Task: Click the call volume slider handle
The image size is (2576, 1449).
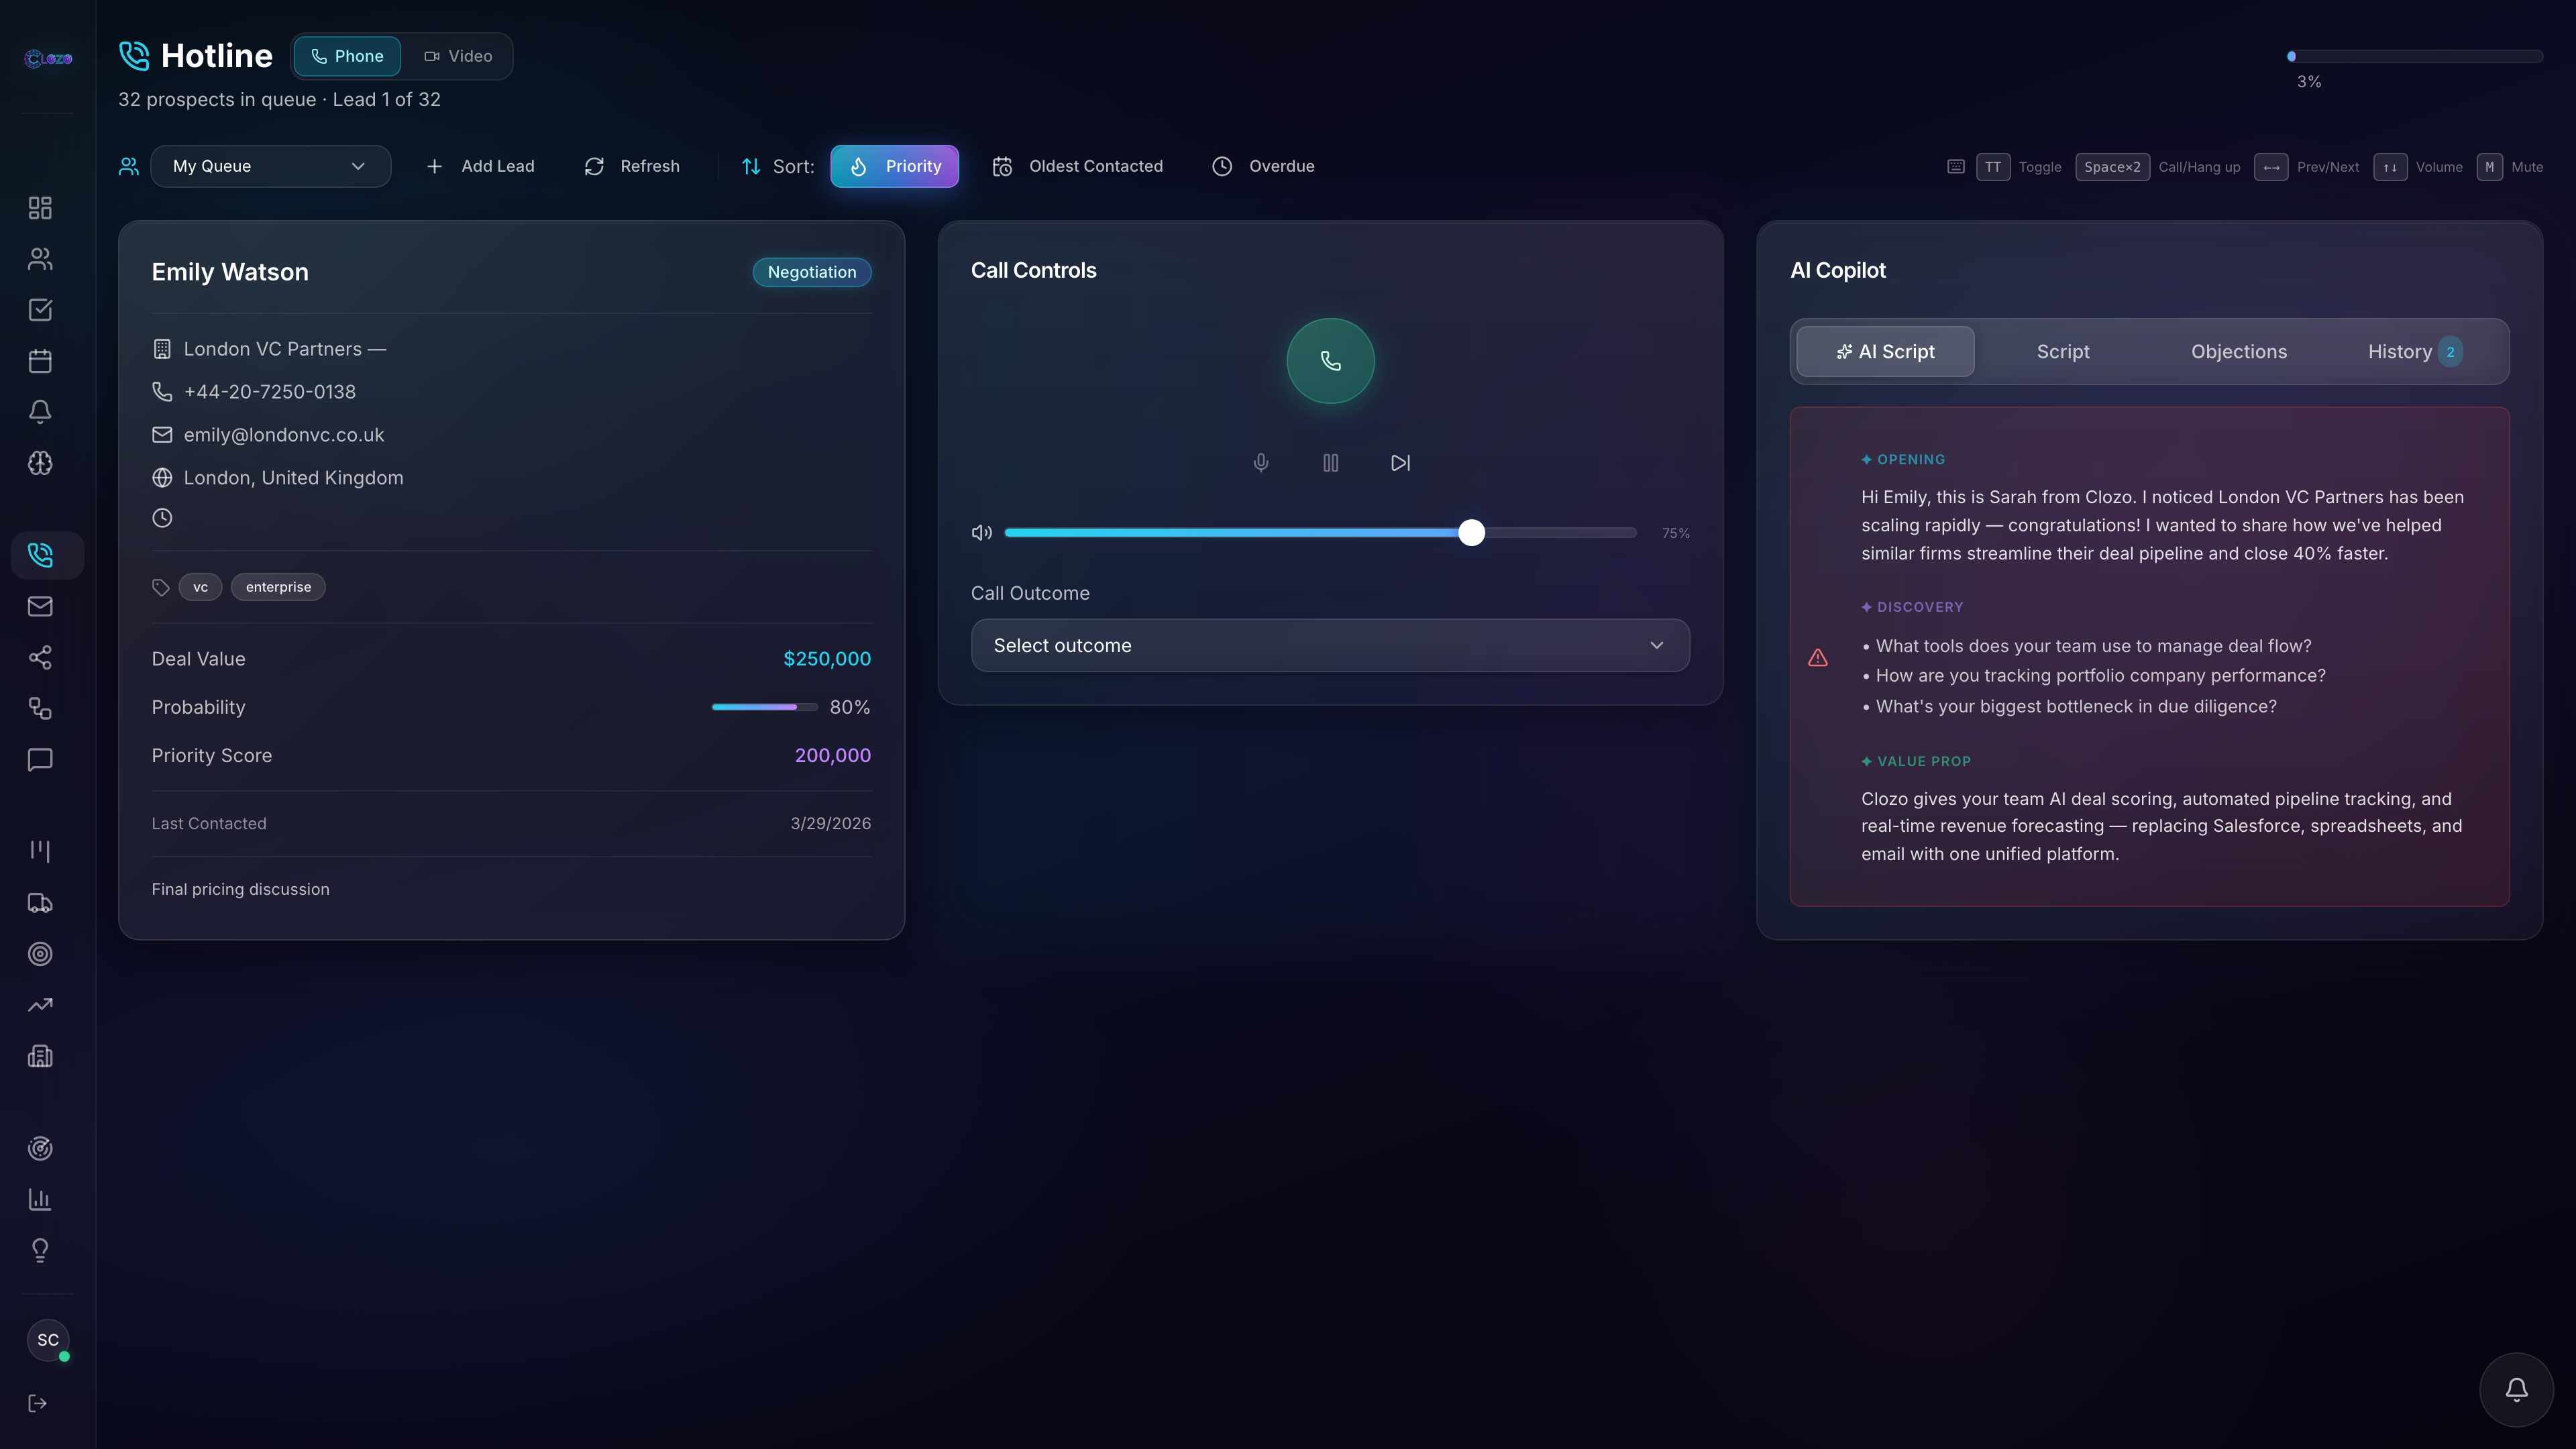Action: [x=1471, y=532]
